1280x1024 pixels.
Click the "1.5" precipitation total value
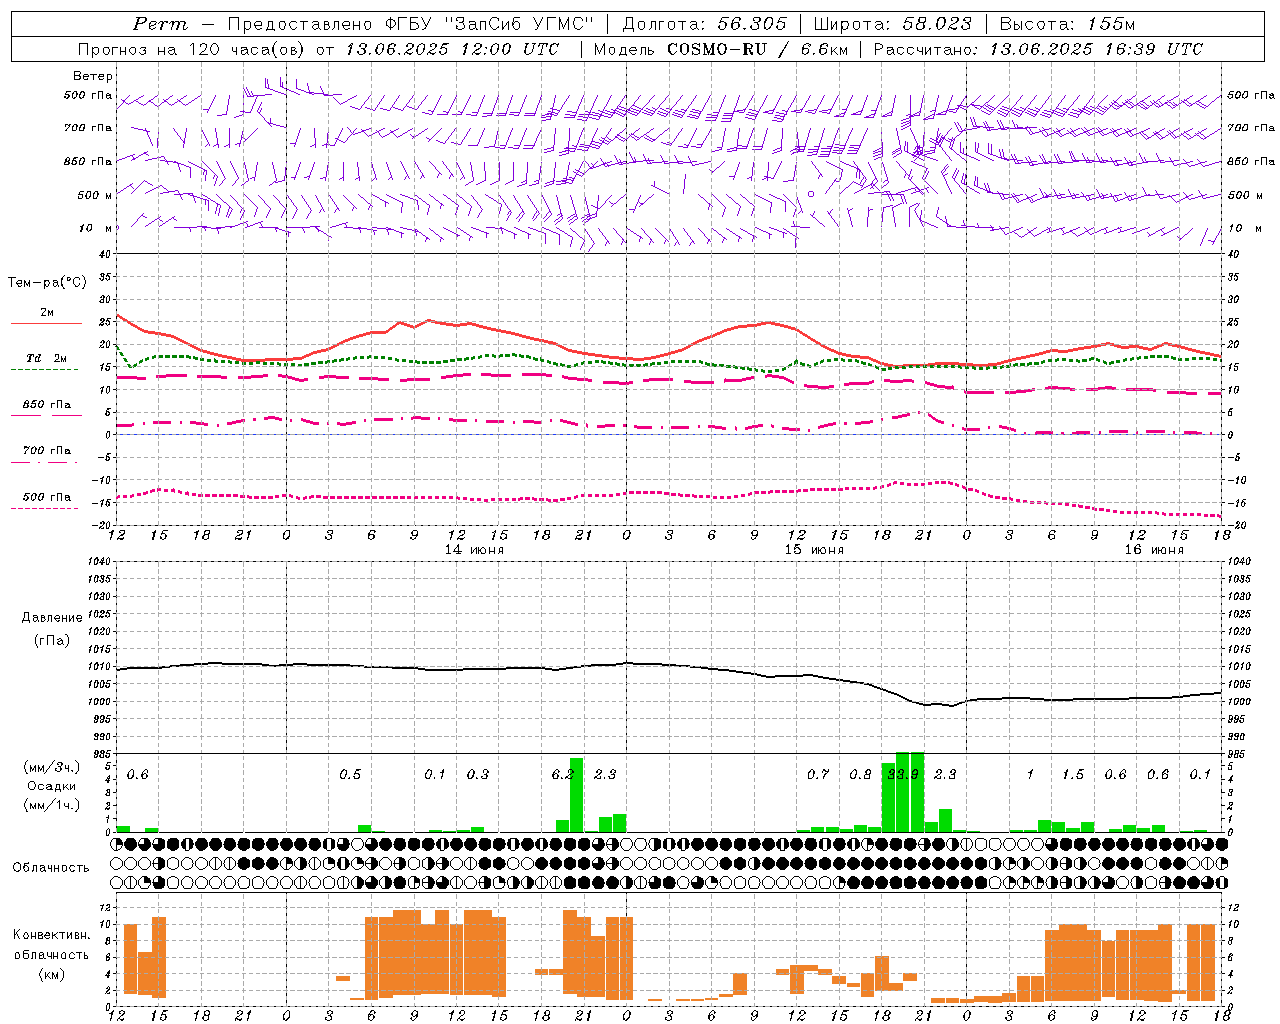point(1073,774)
